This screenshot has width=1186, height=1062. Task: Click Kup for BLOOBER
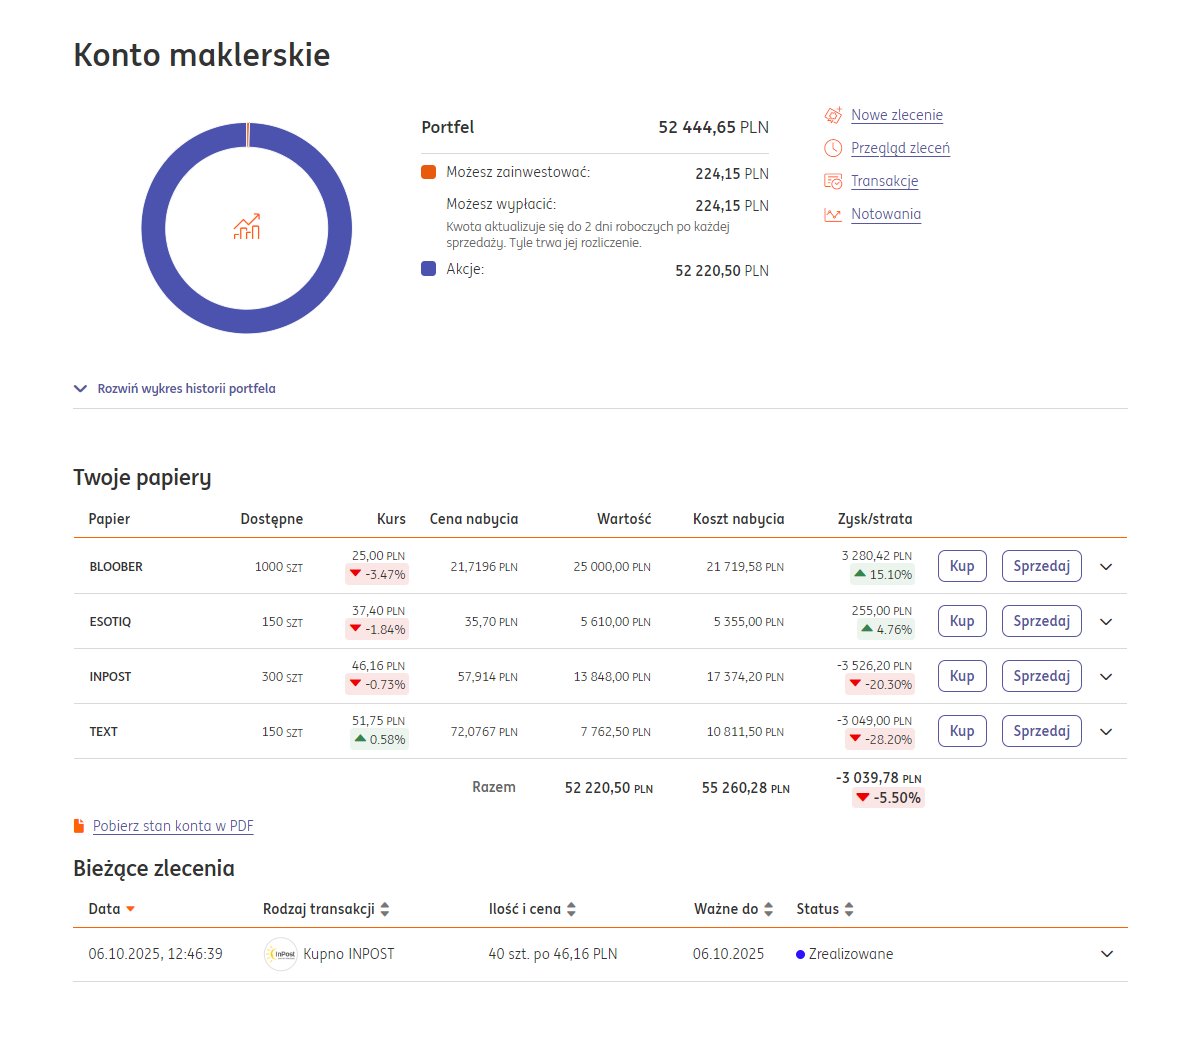click(962, 566)
